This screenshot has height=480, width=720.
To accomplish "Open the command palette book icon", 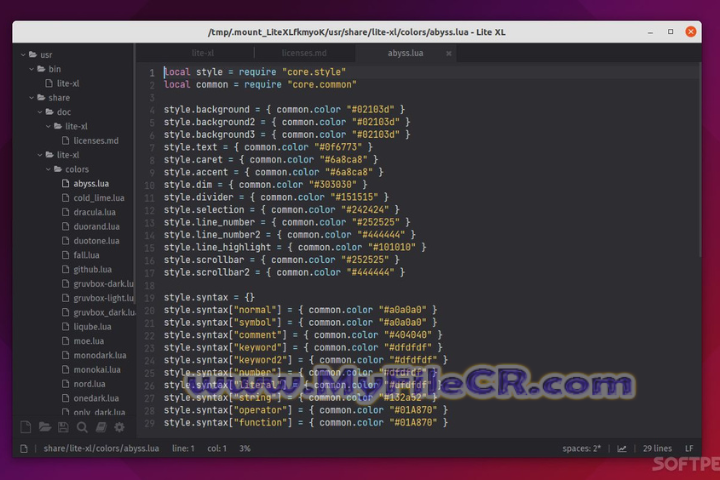I will tap(101, 427).
